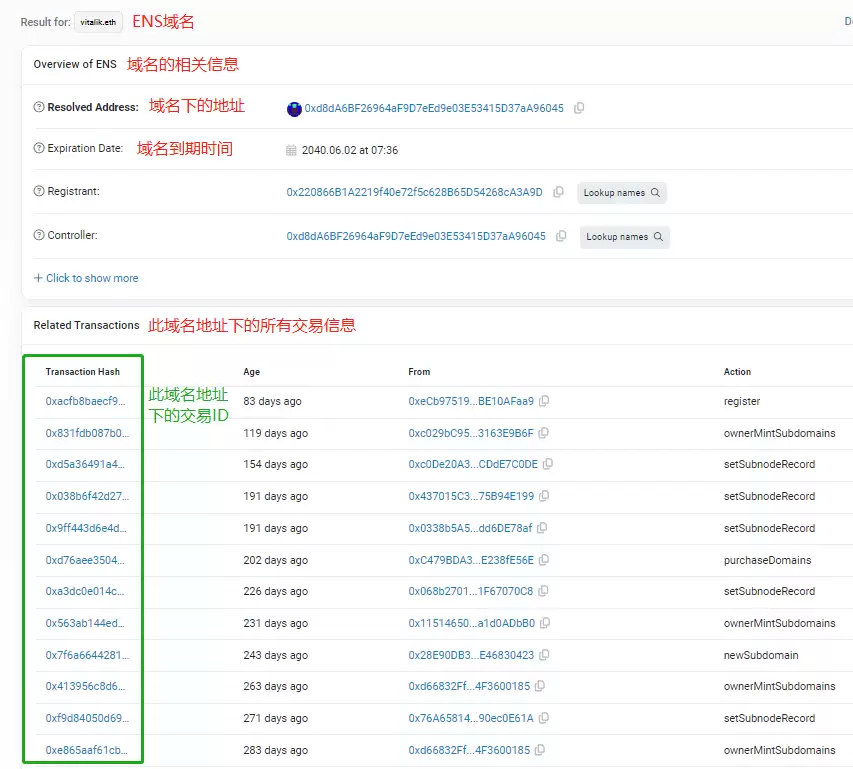Copy the Resolved Address using its copy icon

tap(578, 108)
